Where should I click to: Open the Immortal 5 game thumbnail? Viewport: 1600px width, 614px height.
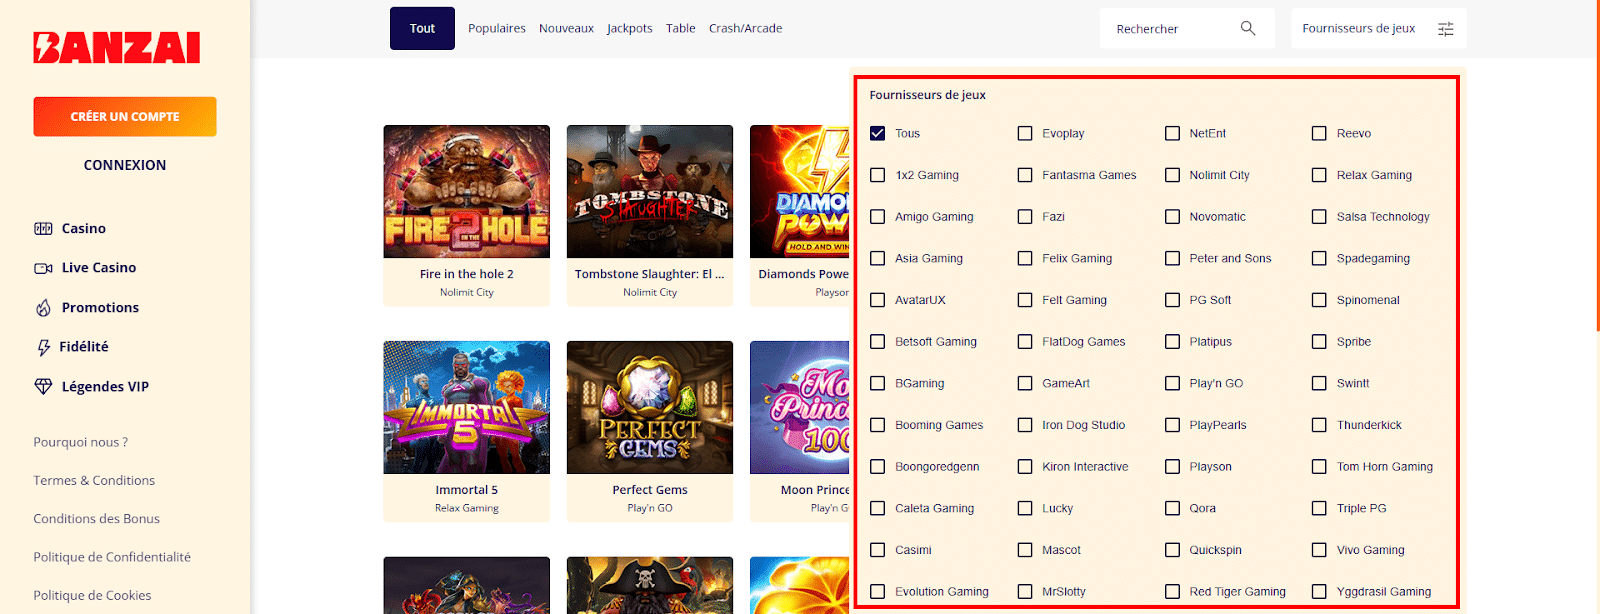pos(467,407)
